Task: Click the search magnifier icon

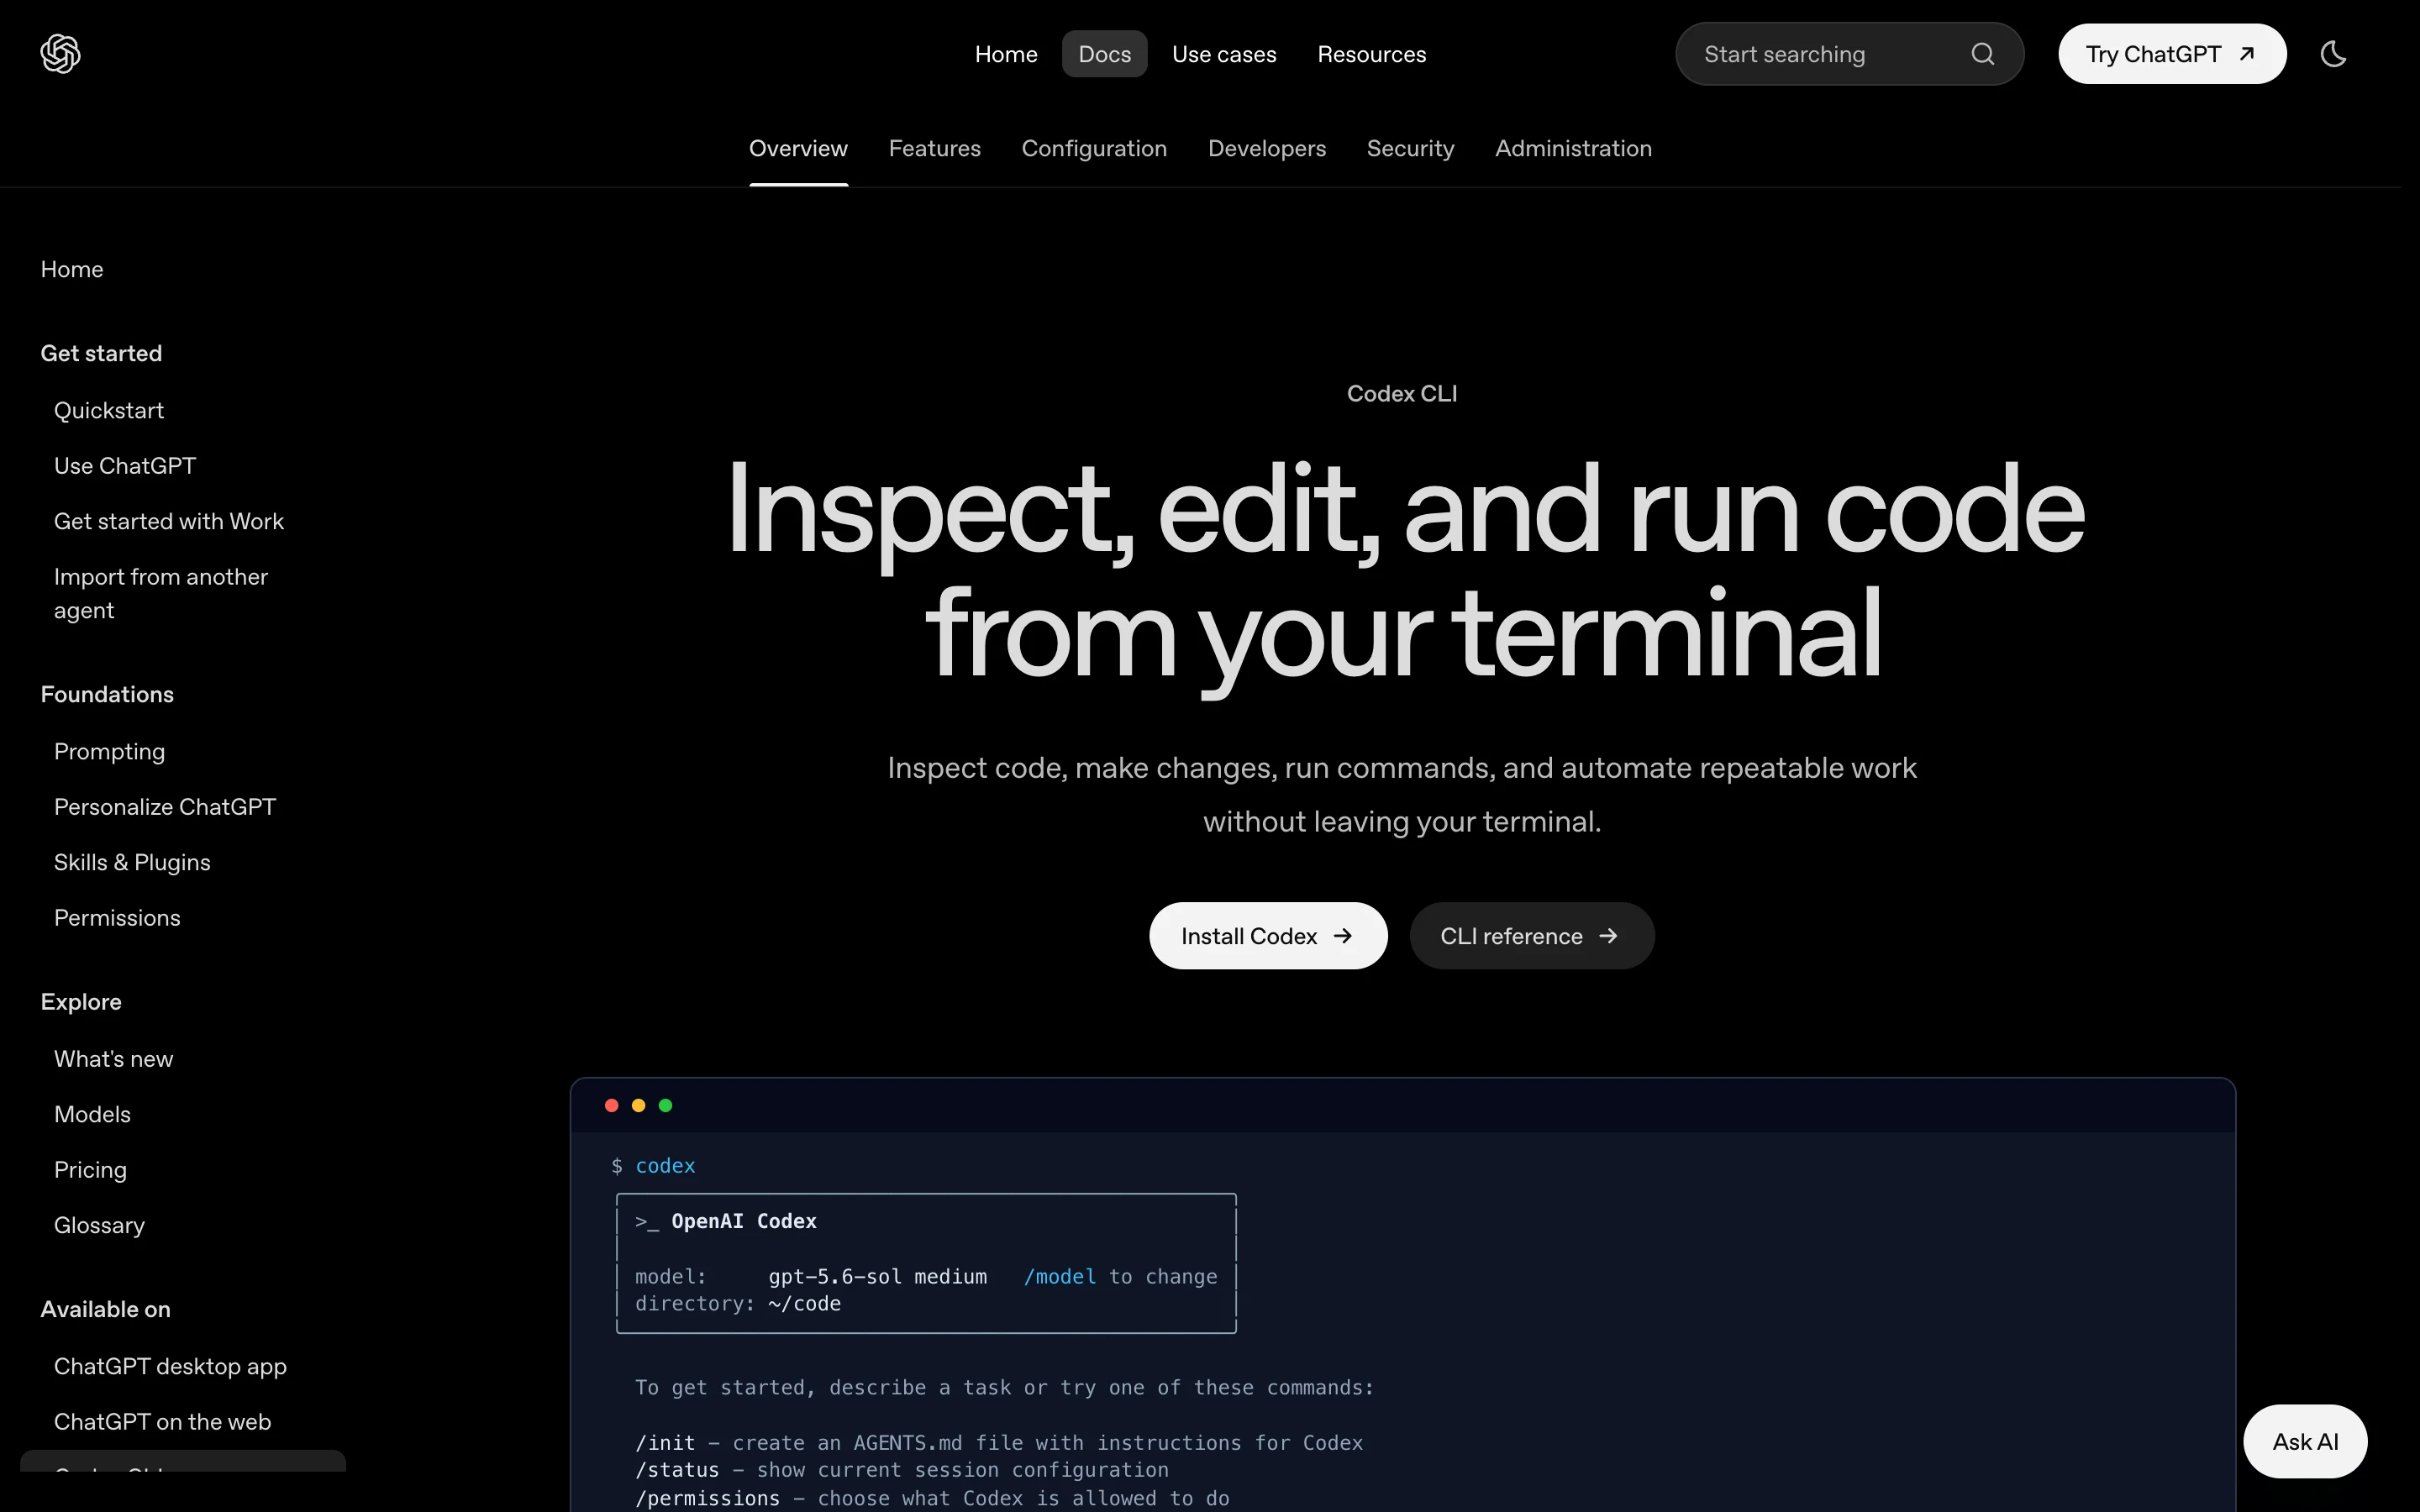Action: point(1982,54)
